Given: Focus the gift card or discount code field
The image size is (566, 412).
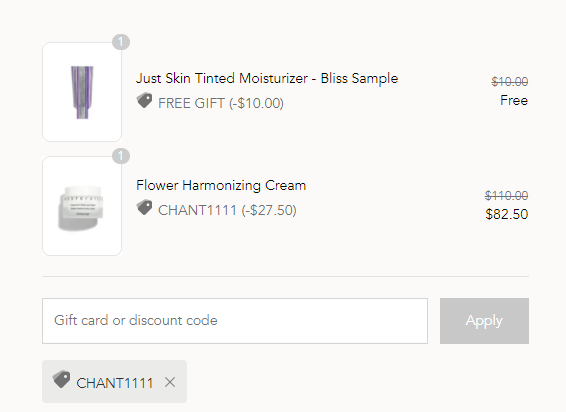Looking at the screenshot, I should [235, 321].
